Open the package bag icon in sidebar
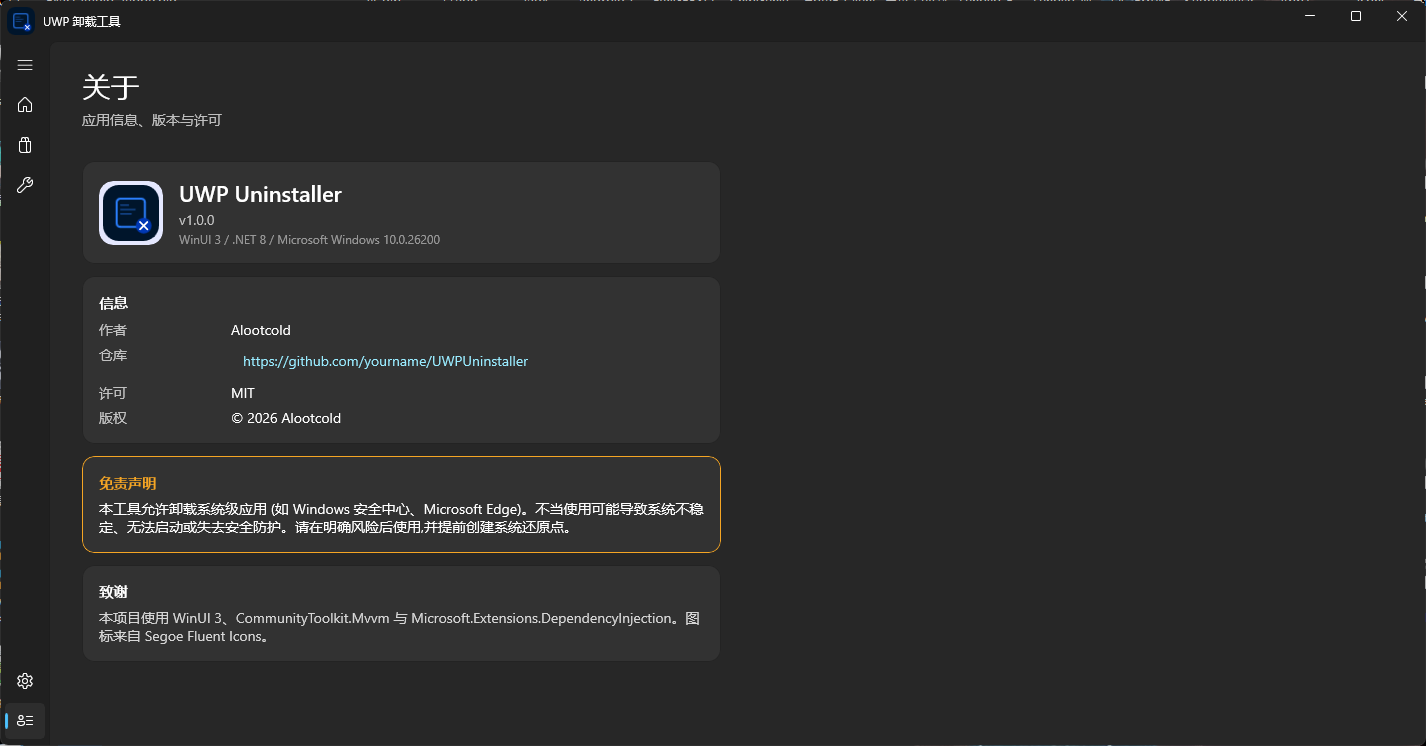 25,145
